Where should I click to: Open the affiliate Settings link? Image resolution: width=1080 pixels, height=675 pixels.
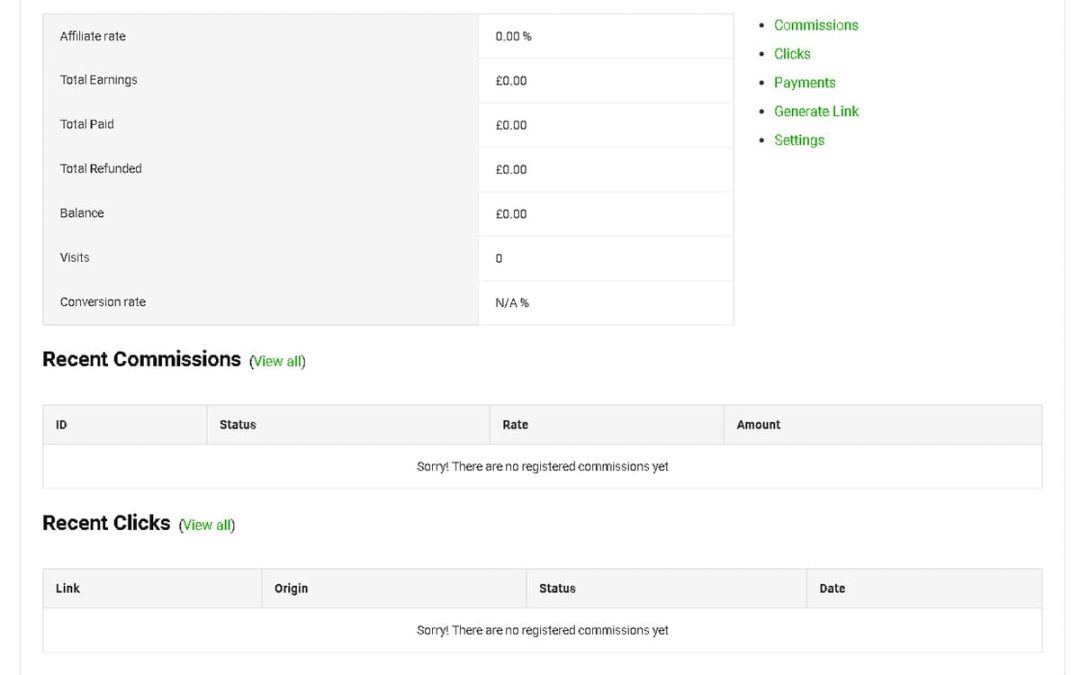(x=799, y=140)
